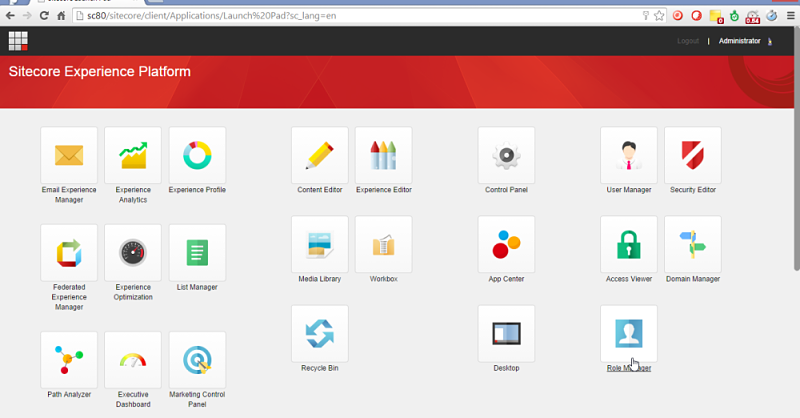Open Executive Dashboard tile
800x418 pixels.
pos(133,360)
